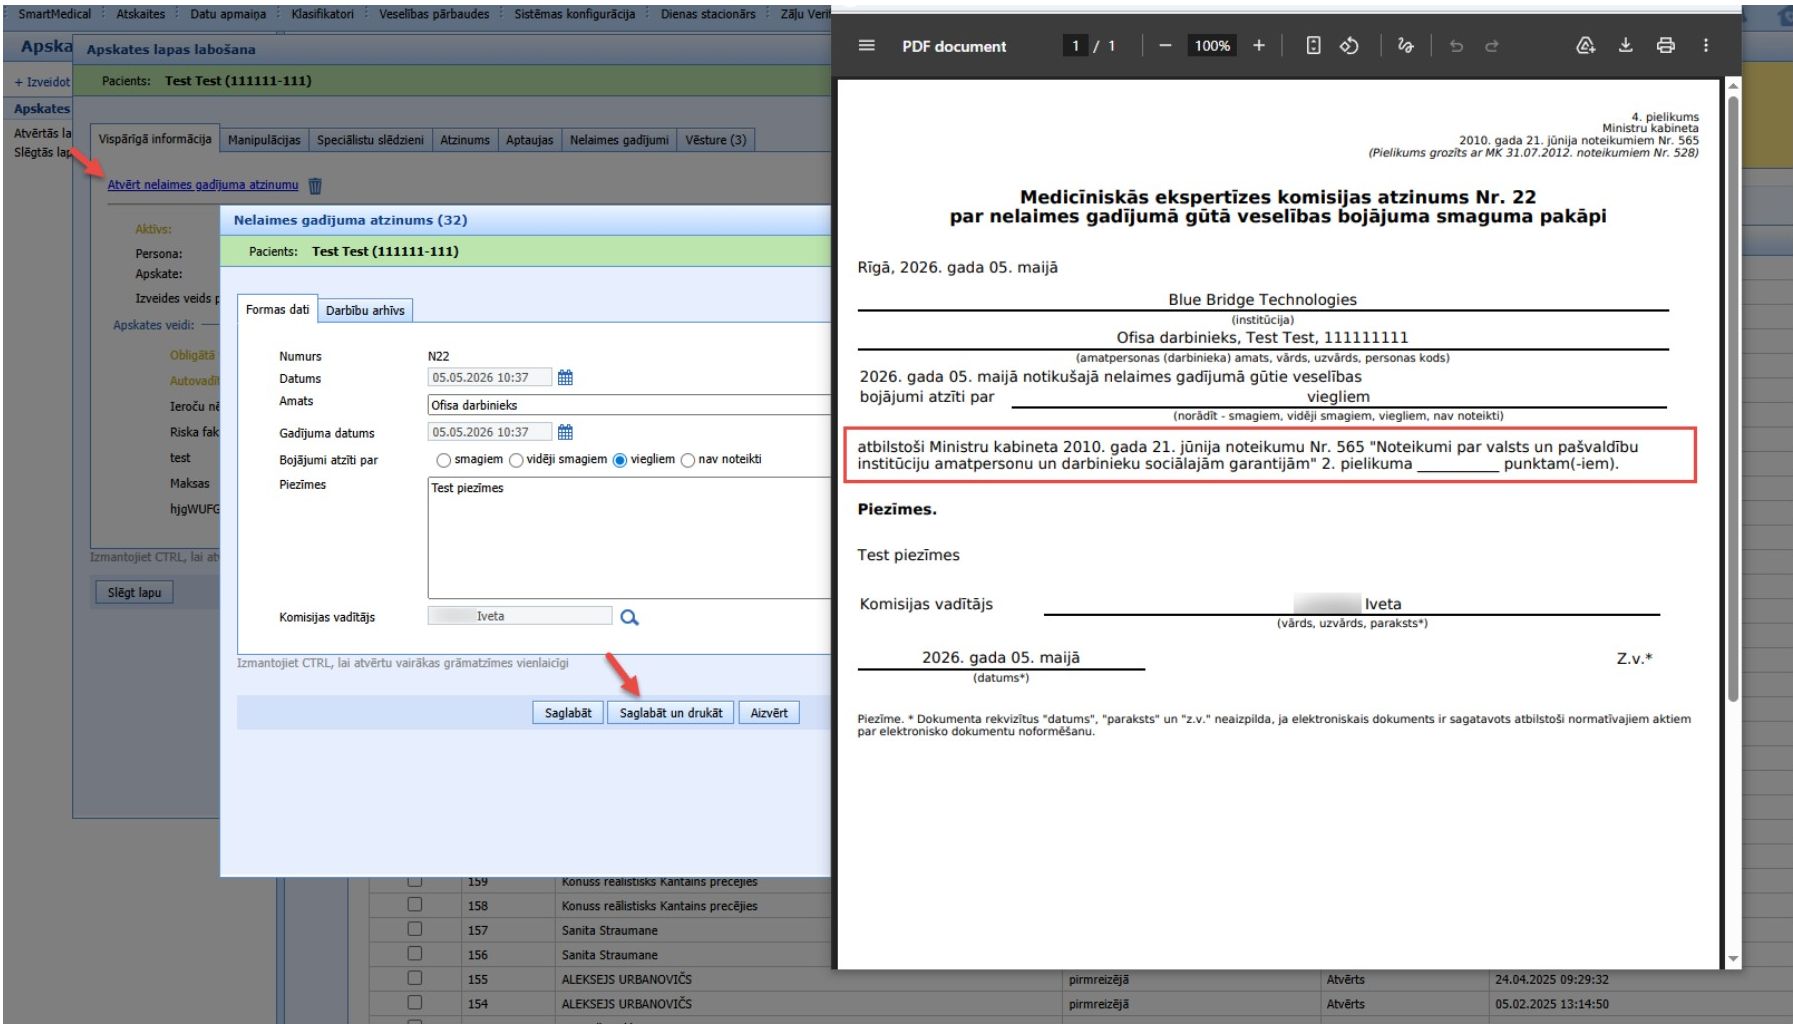The image size is (1793, 1024).
Task: Click the Saglabāt un drukāt button
Action: coord(671,713)
